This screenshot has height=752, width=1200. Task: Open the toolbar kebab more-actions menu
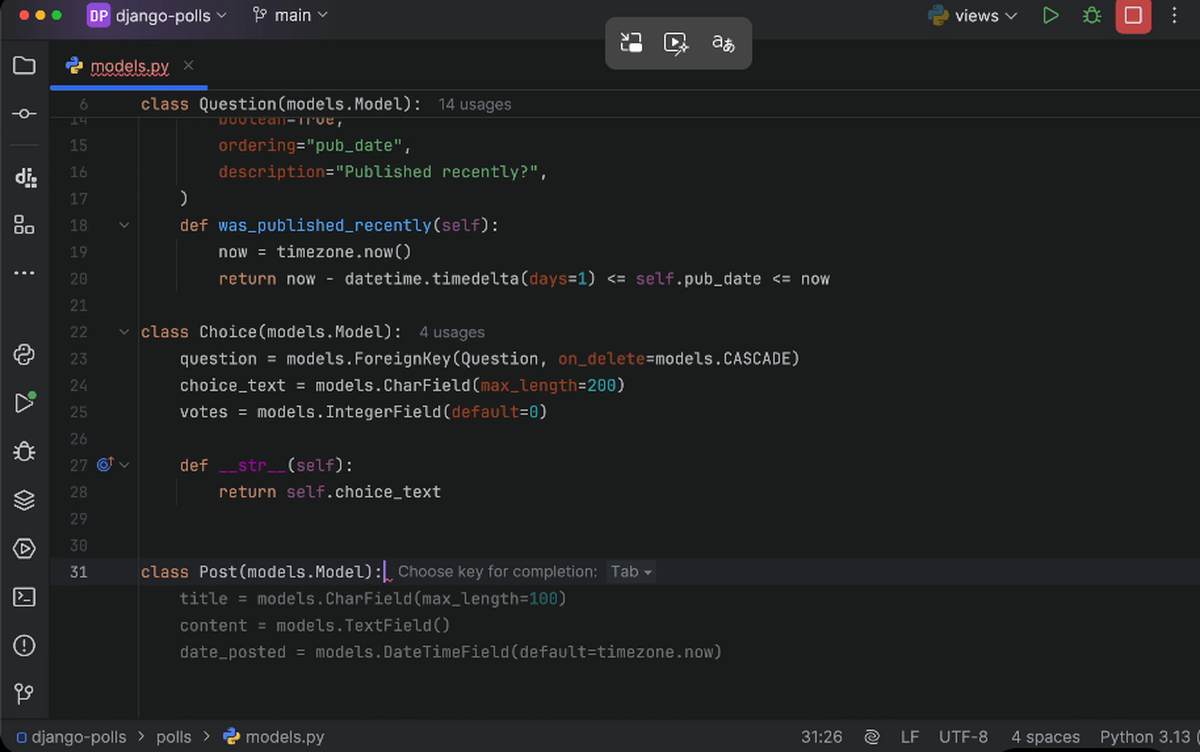(1175, 16)
